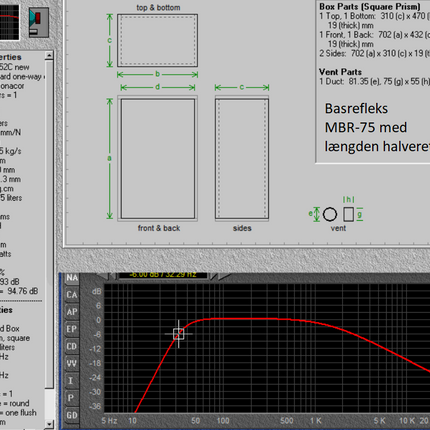Select the "5 liters" value
The width and height of the screenshot is (430, 430).
11,198
